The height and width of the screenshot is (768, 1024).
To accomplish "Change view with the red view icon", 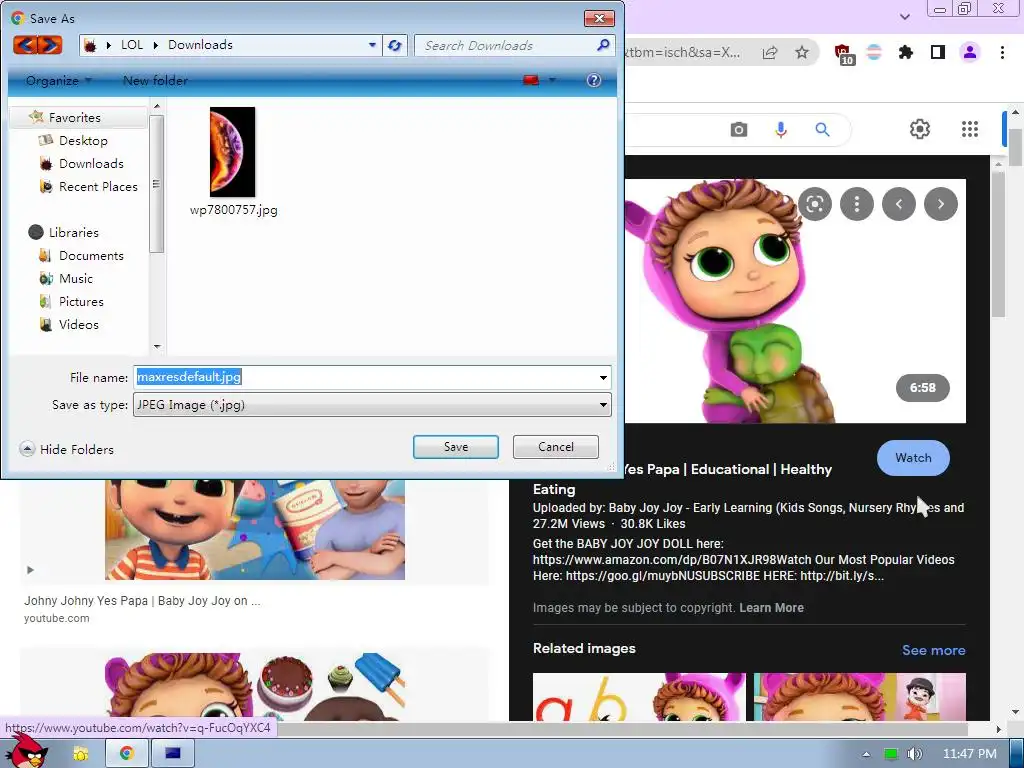I will coord(530,80).
